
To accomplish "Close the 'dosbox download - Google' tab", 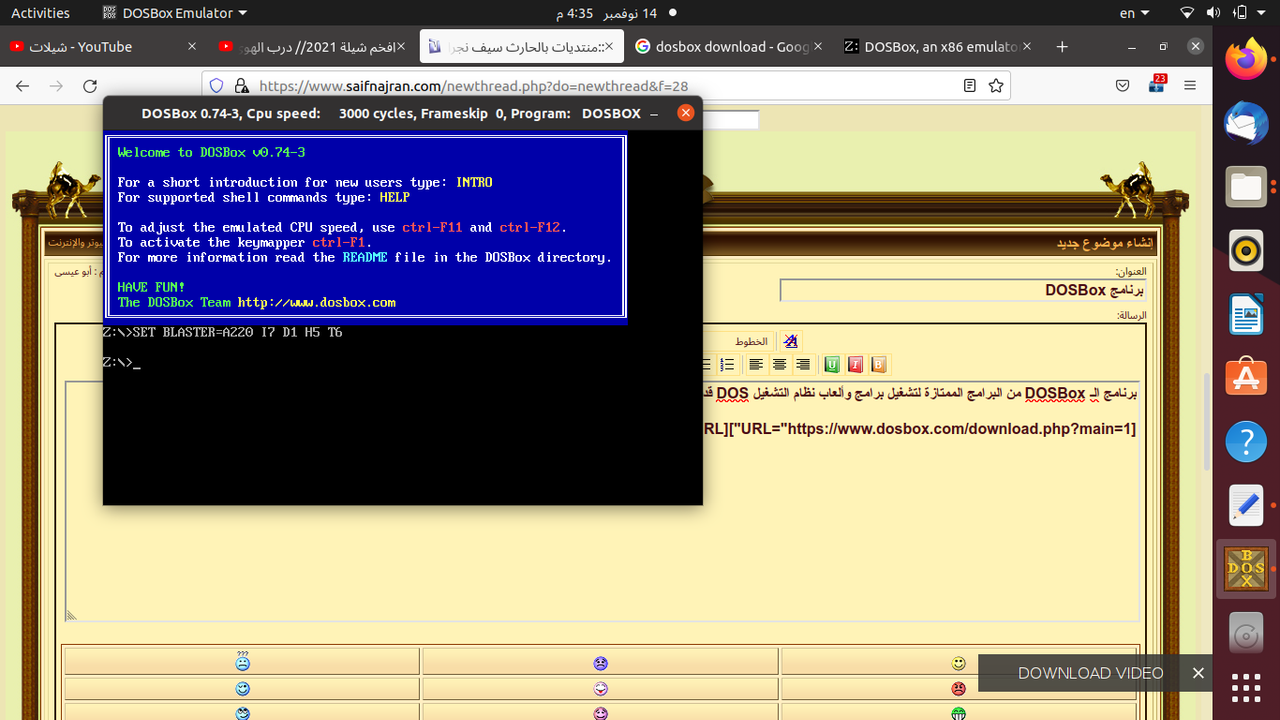I will click(x=818, y=46).
